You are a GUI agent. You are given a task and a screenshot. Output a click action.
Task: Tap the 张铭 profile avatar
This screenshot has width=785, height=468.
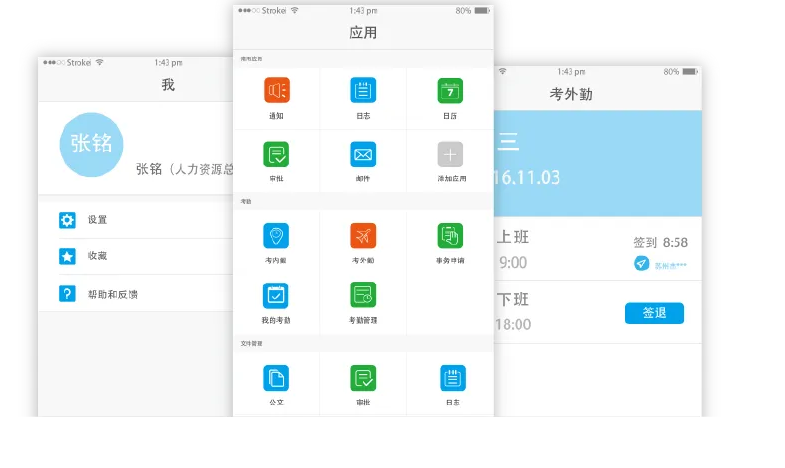(x=91, y=144)
